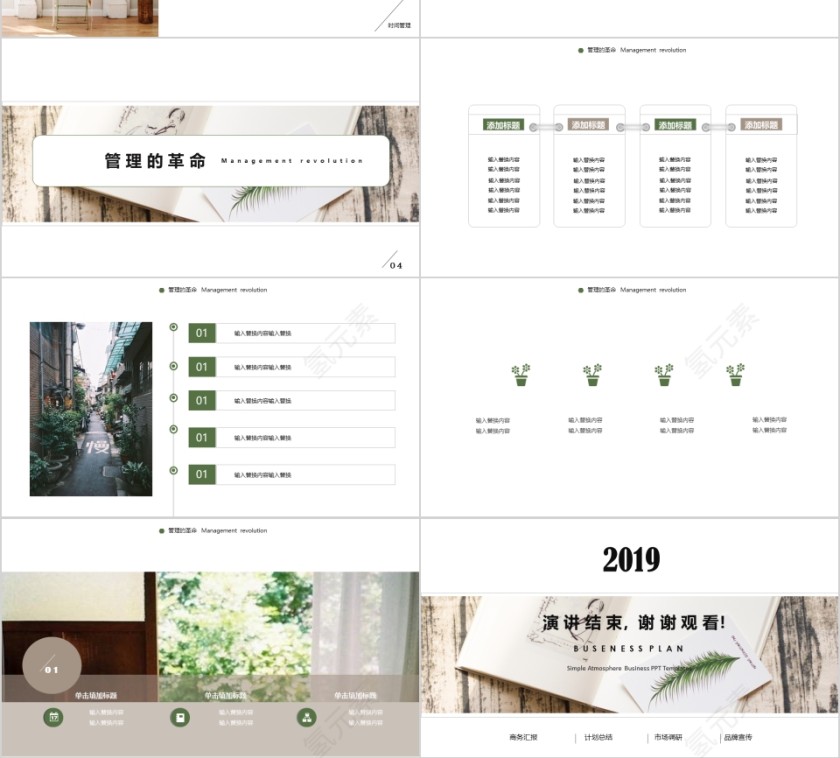Click the book icon in the beige bar
Image resolution: width=840 pixels, height=758 pixels.
point(180,717)
